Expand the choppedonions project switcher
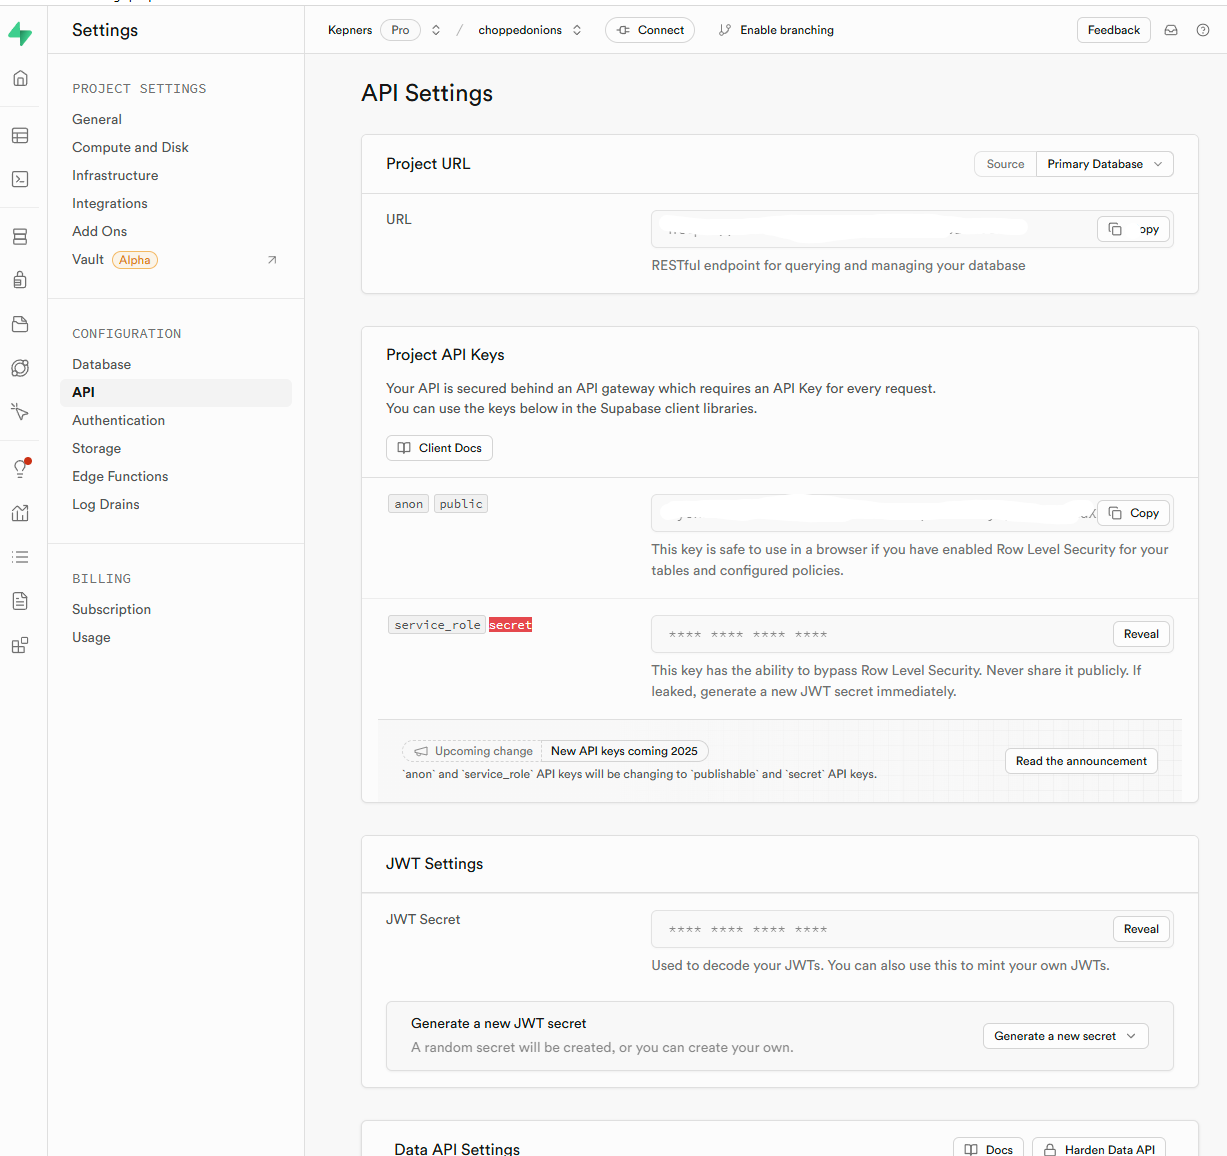The width and height of the screenshot is (1227, 1156). click(577, 30)
